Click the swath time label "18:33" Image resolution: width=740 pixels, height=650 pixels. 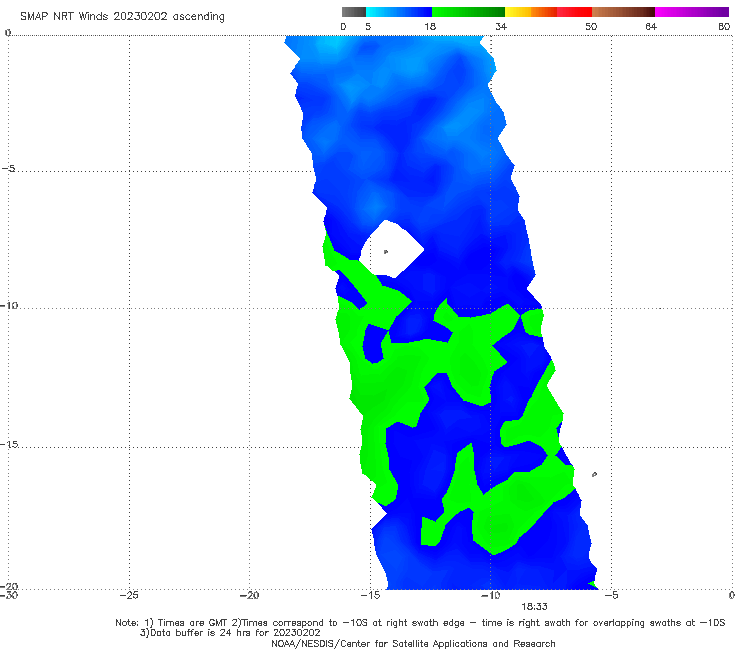click(534, 607)
